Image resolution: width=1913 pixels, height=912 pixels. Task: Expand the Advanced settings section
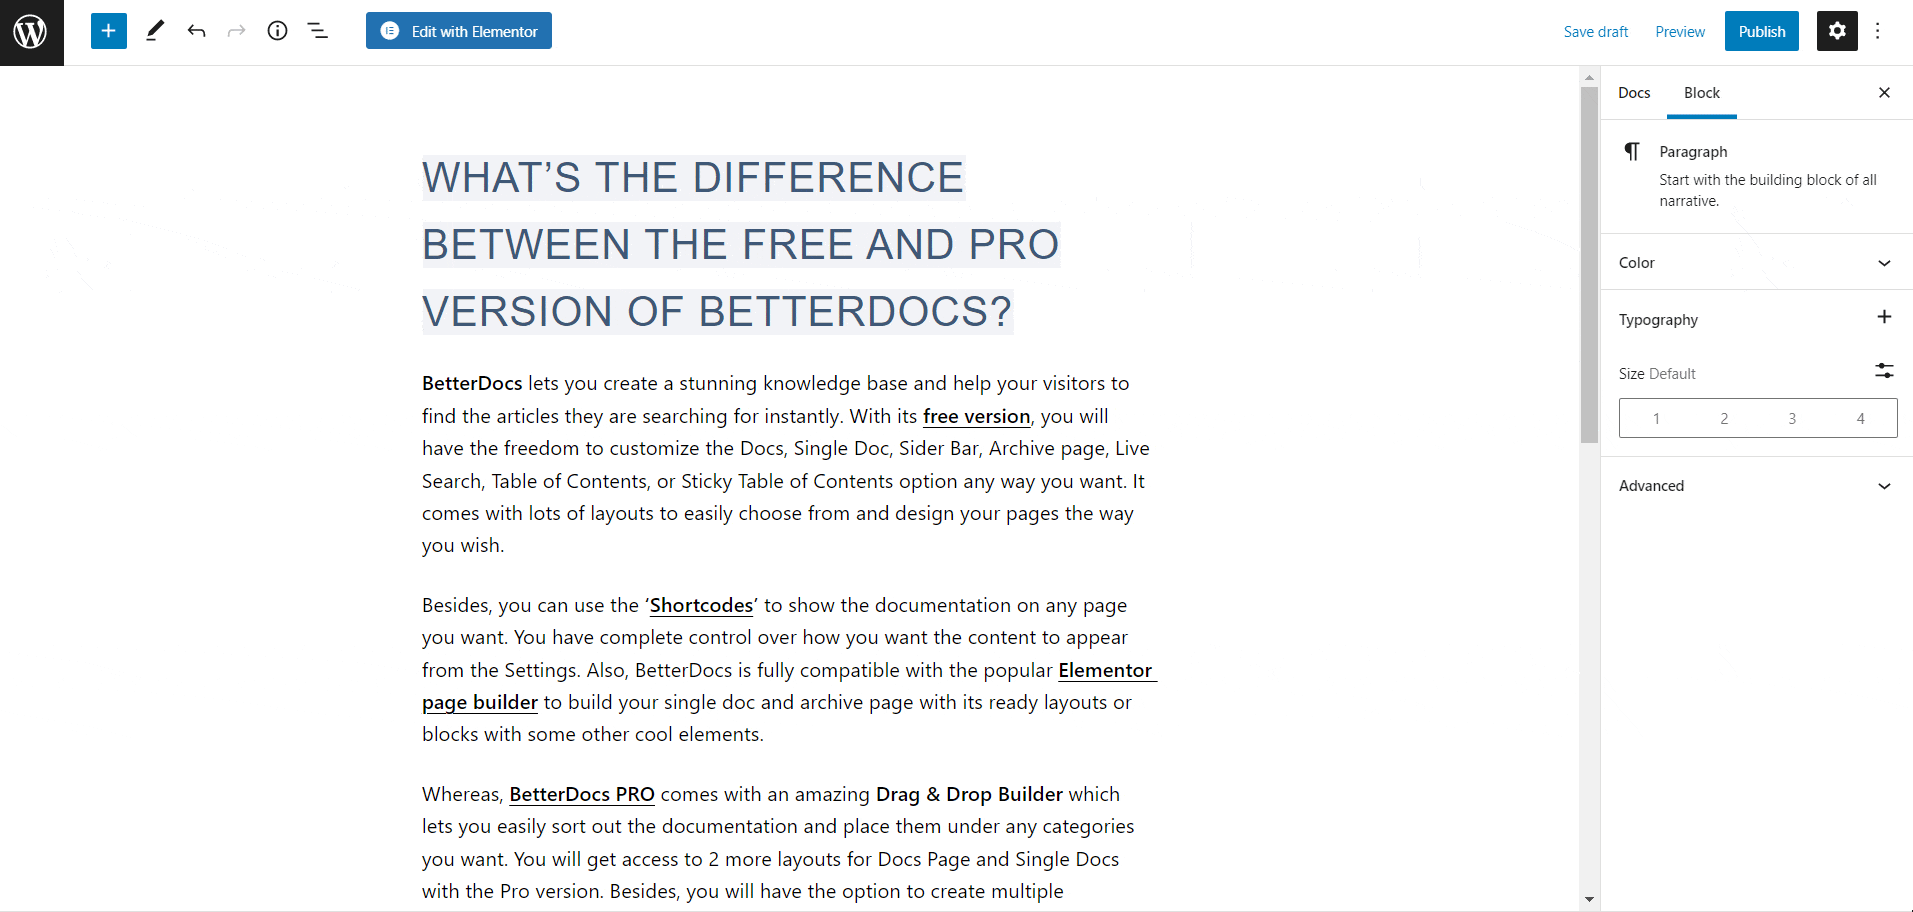[x=1756, y=486]
